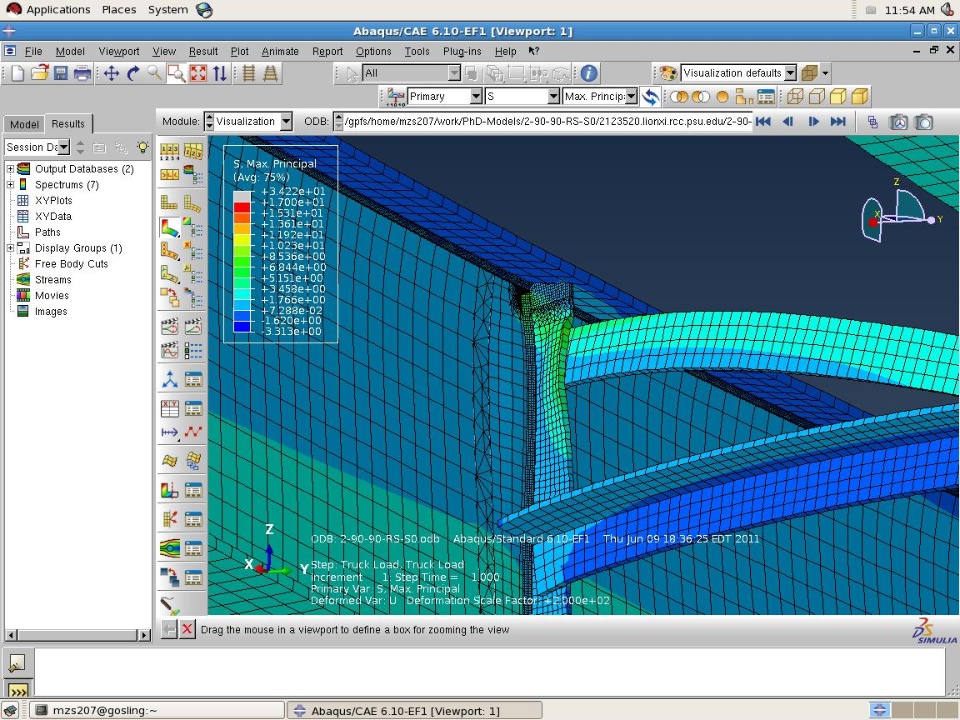Click the Save icon in toolbar
The height and width of the screenshot is (720, 960).
(61, 73)
